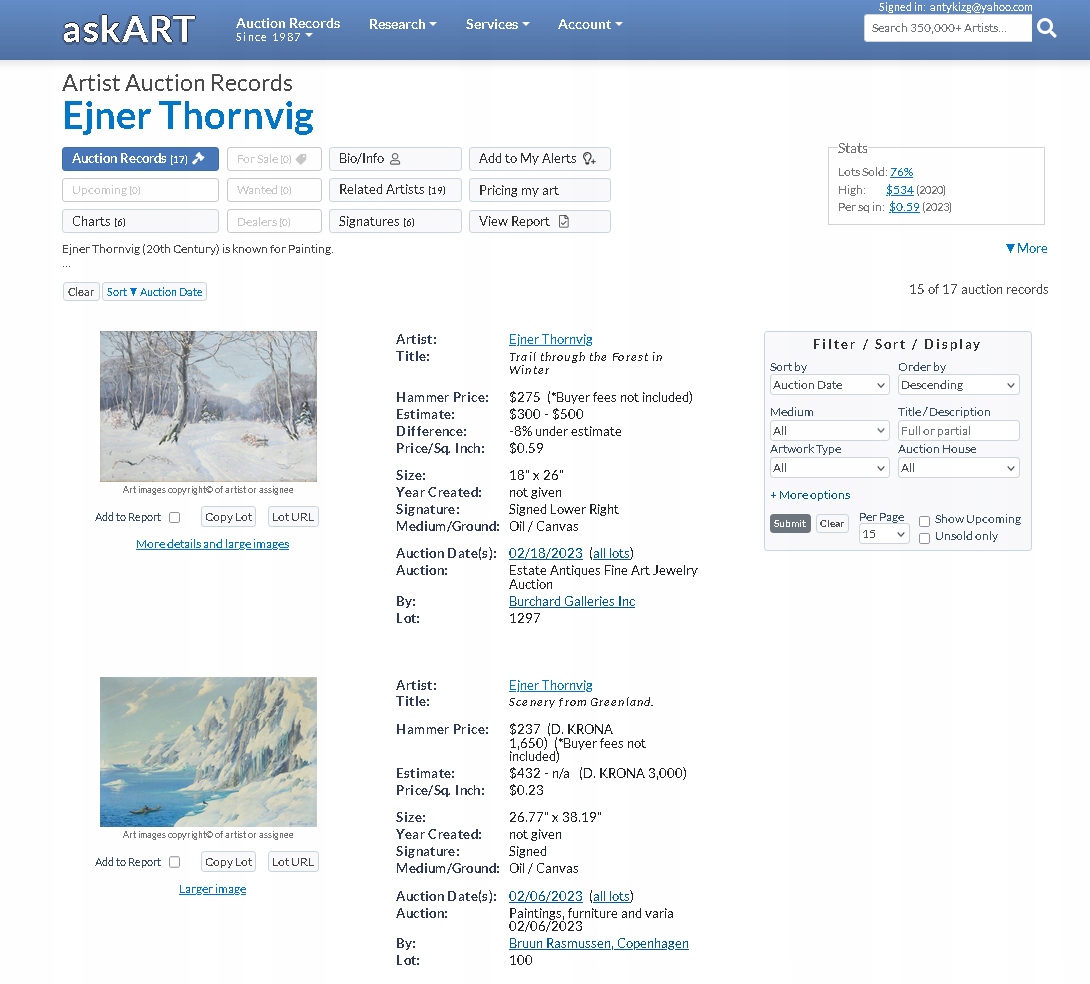
Task: Click Add to My Alerts
Action: click(539, 158)
